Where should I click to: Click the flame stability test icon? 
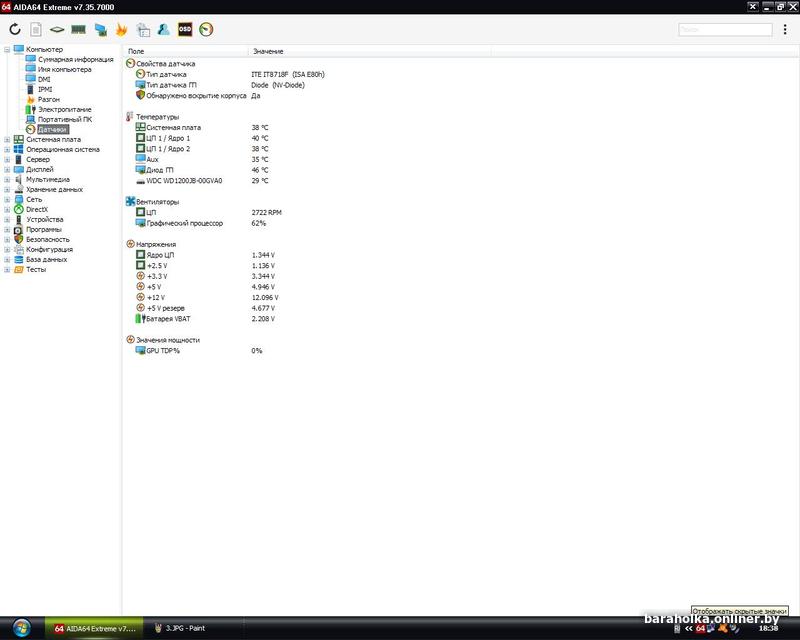[x=121, y=30]
